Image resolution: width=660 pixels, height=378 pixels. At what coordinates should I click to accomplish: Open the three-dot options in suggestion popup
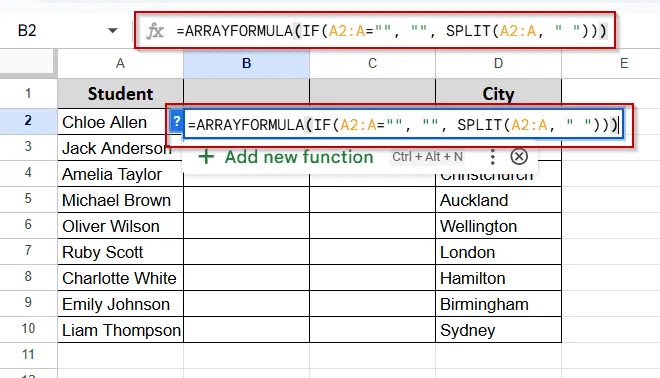pyautogui.click(x=492, y=157)
